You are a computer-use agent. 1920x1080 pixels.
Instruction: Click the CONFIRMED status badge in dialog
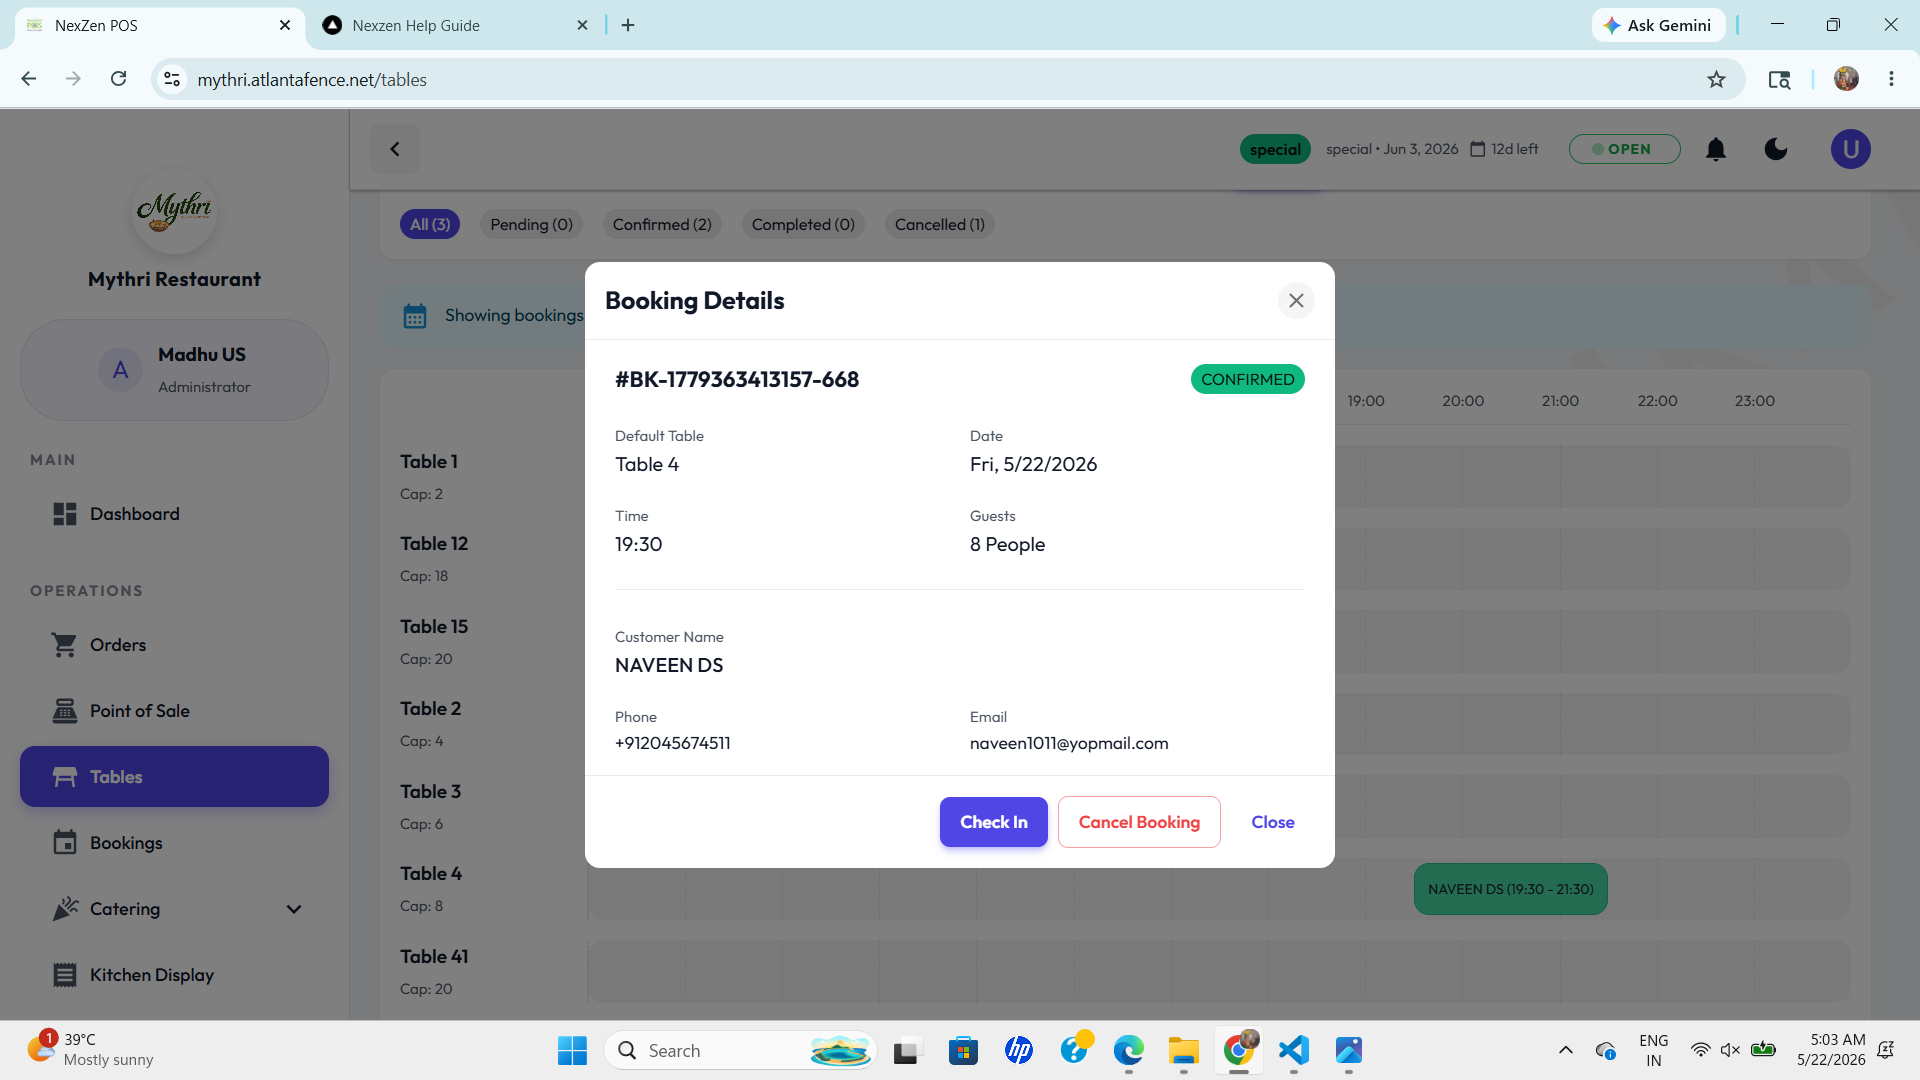[x=1247, y=379]
